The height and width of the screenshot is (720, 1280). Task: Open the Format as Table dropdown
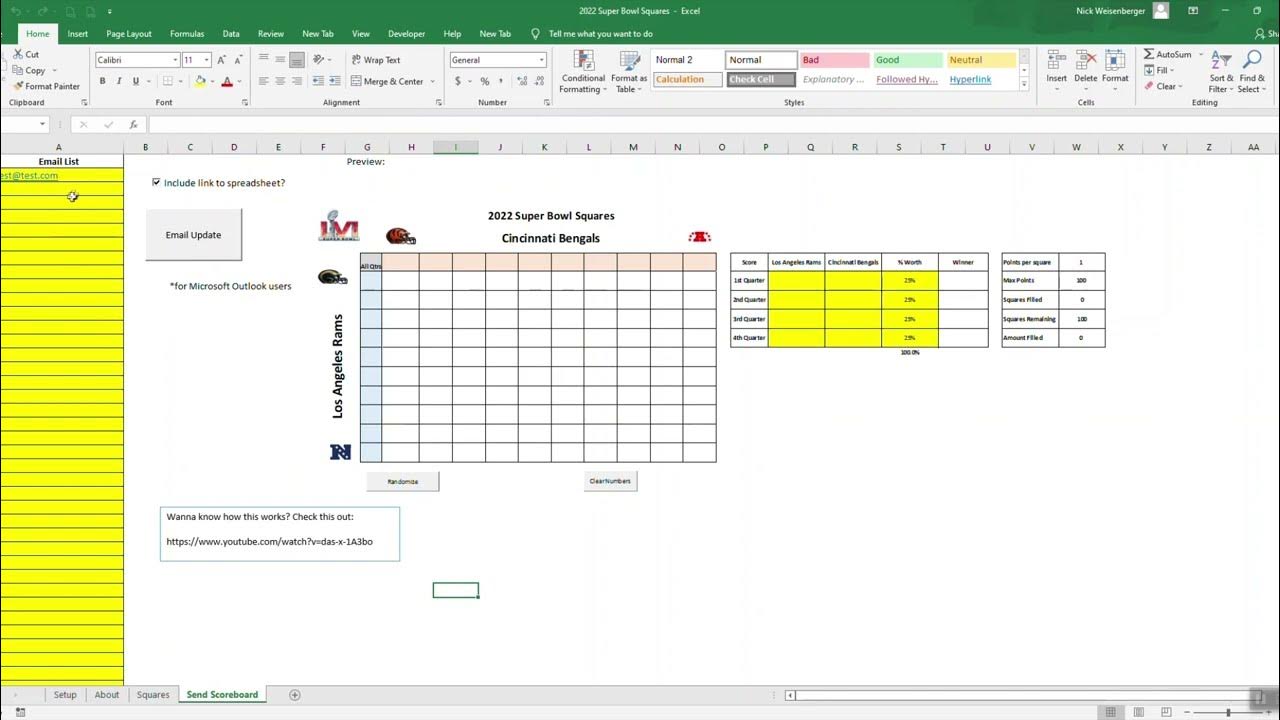(629, 72)
